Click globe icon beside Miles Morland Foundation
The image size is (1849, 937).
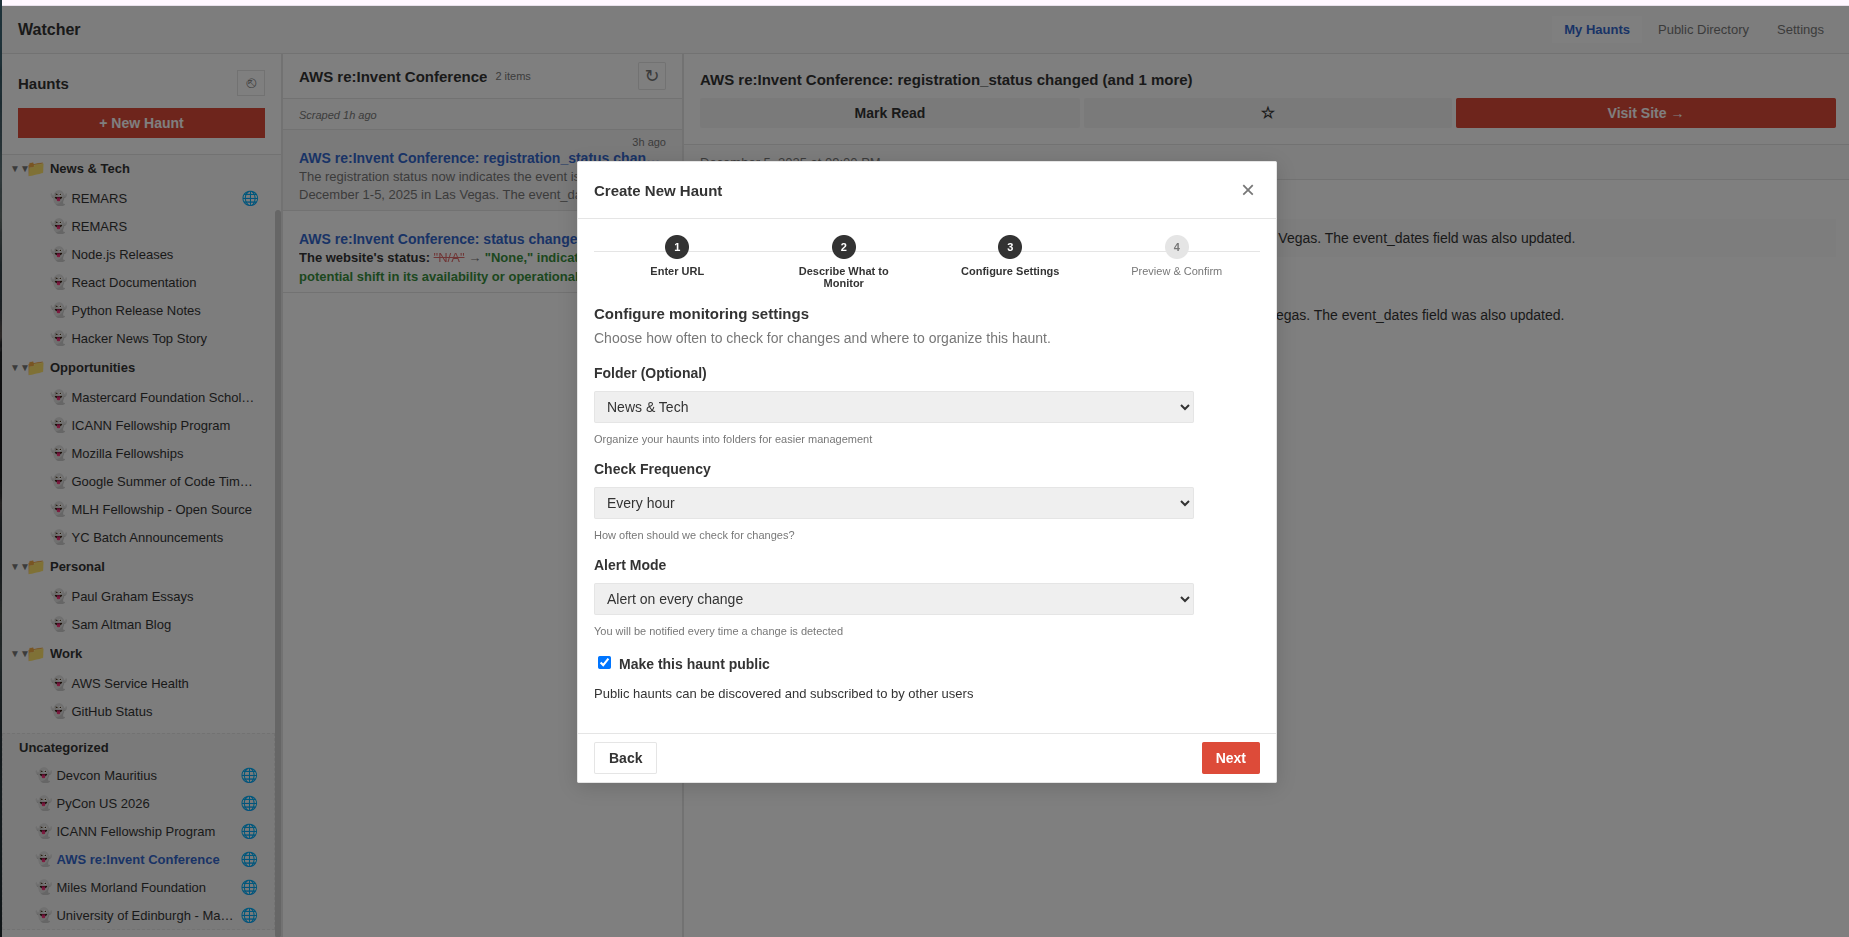pyautogui.click(x=249, y=887)
